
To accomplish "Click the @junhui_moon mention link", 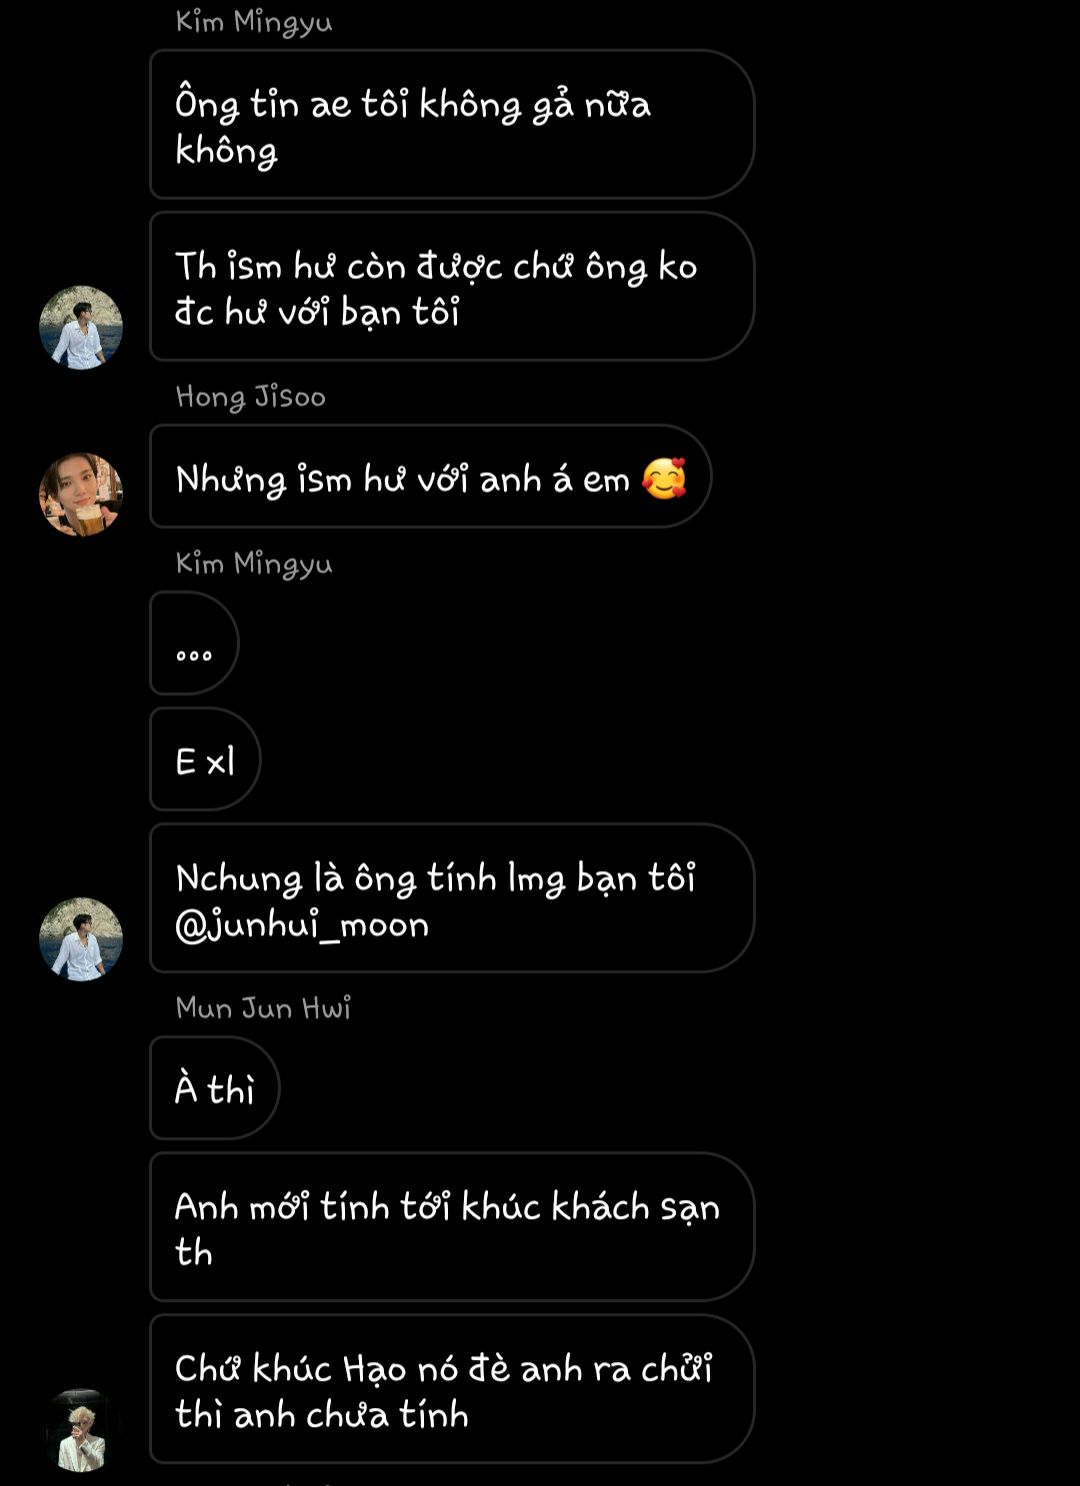I will [x=302, y=925].
